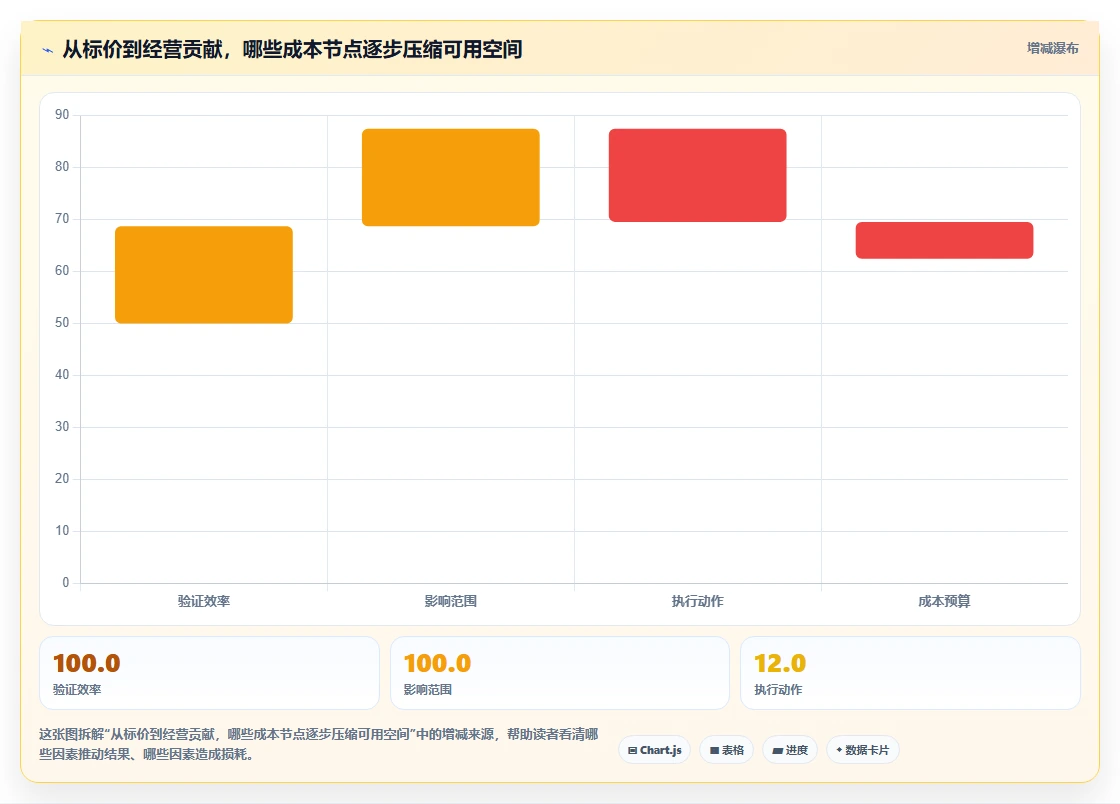The image size is (1120, 804).
Task: Click the chart title 从标价到经营贡献
Action: (x=292, y=49)
